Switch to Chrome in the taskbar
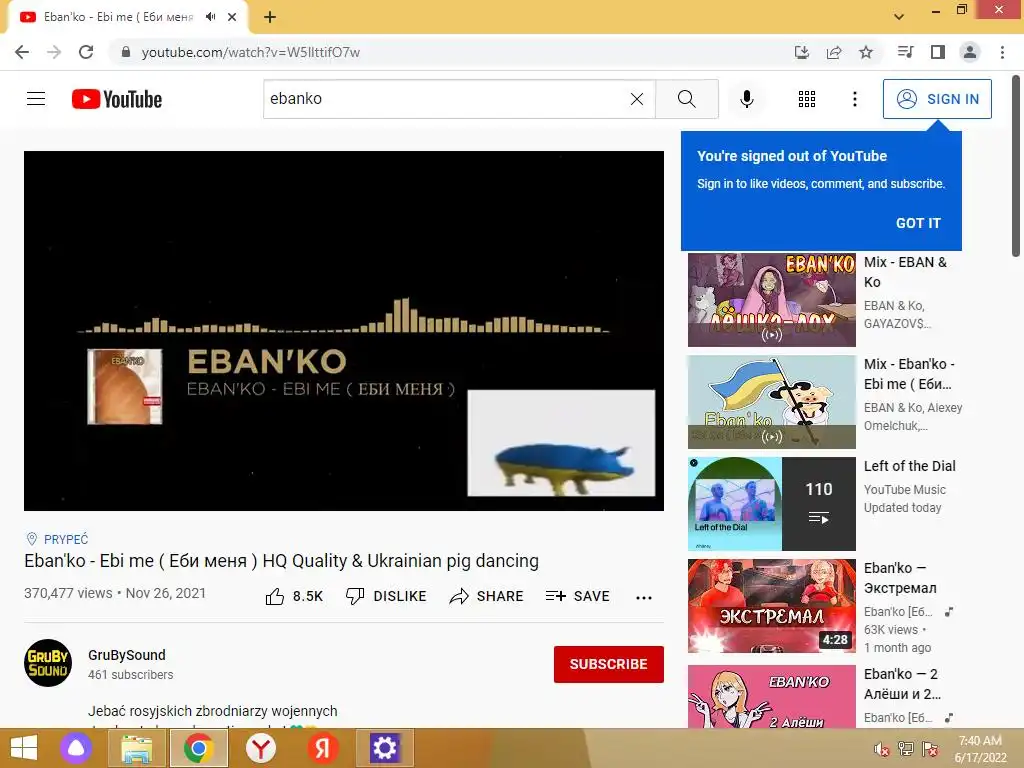Screen dimensions: 1024x768 199,748
